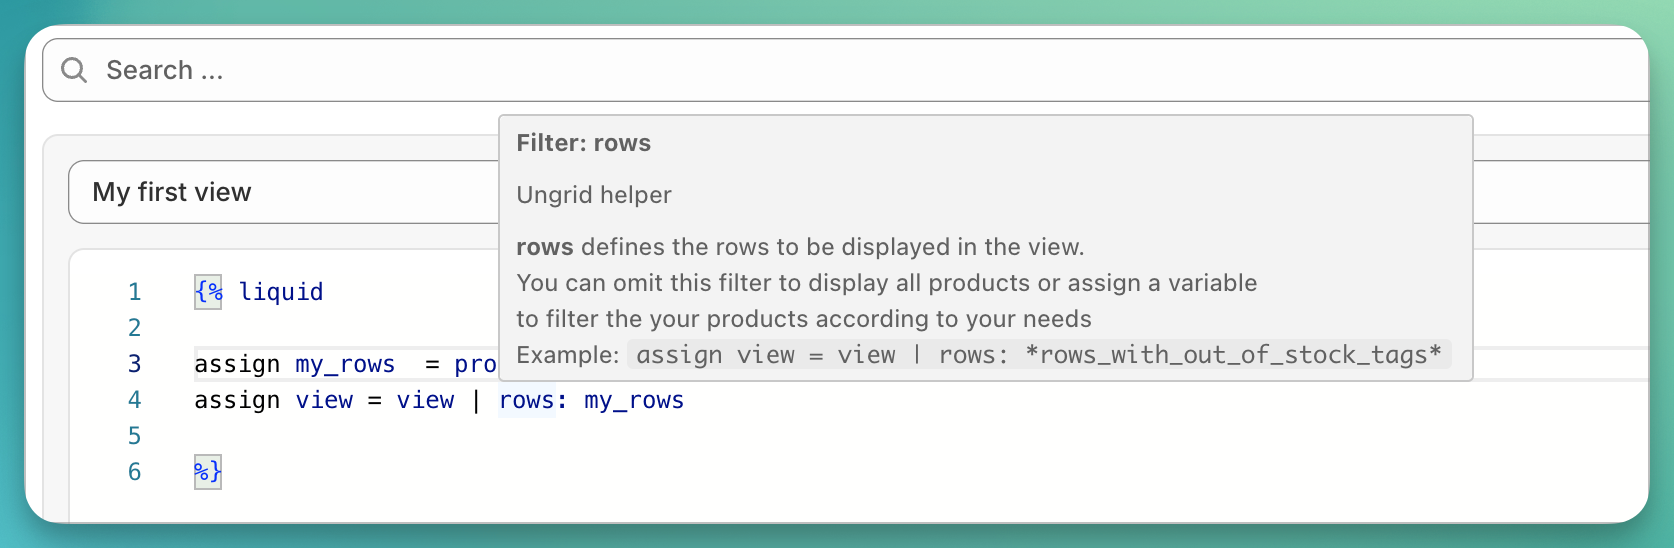Click the 'My first view' name field
Image resolution: width=1674 pixels, height=548 pixels.
tap(280, 192)
